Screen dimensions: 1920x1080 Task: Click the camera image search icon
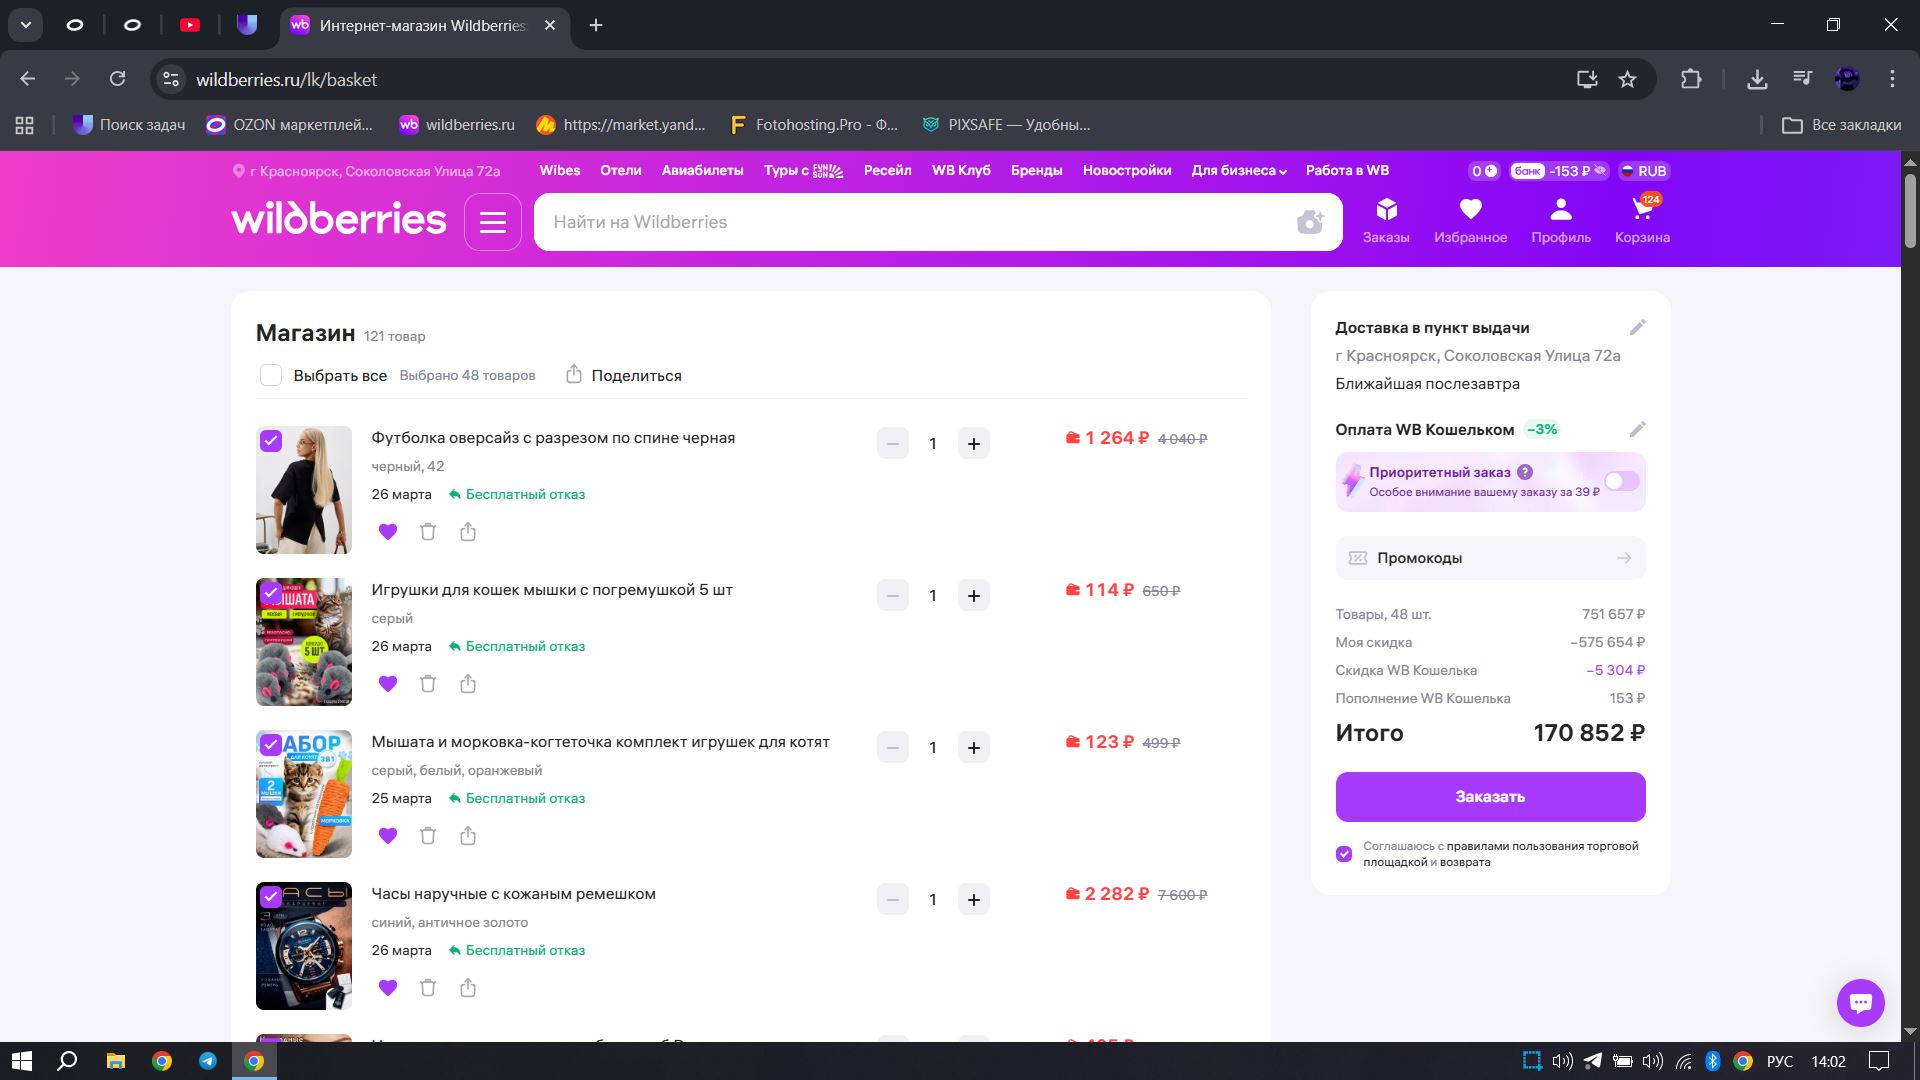pyautogui.click(x=1309, y=222)
